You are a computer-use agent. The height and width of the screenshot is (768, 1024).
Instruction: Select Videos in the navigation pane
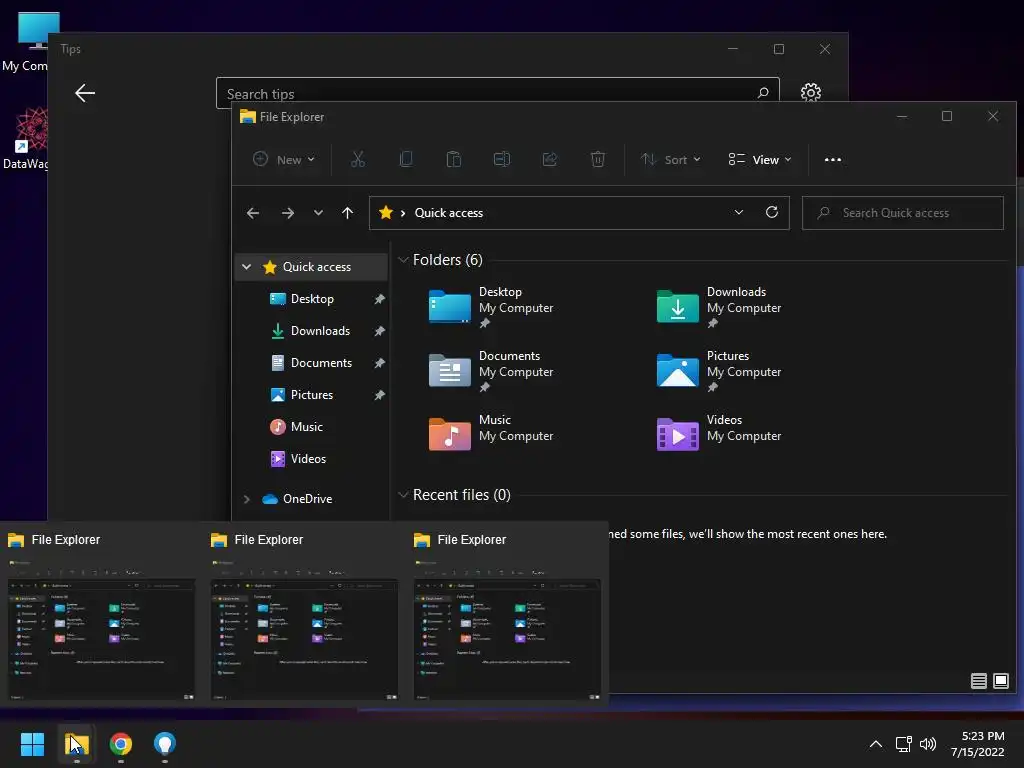click(308, 458)
